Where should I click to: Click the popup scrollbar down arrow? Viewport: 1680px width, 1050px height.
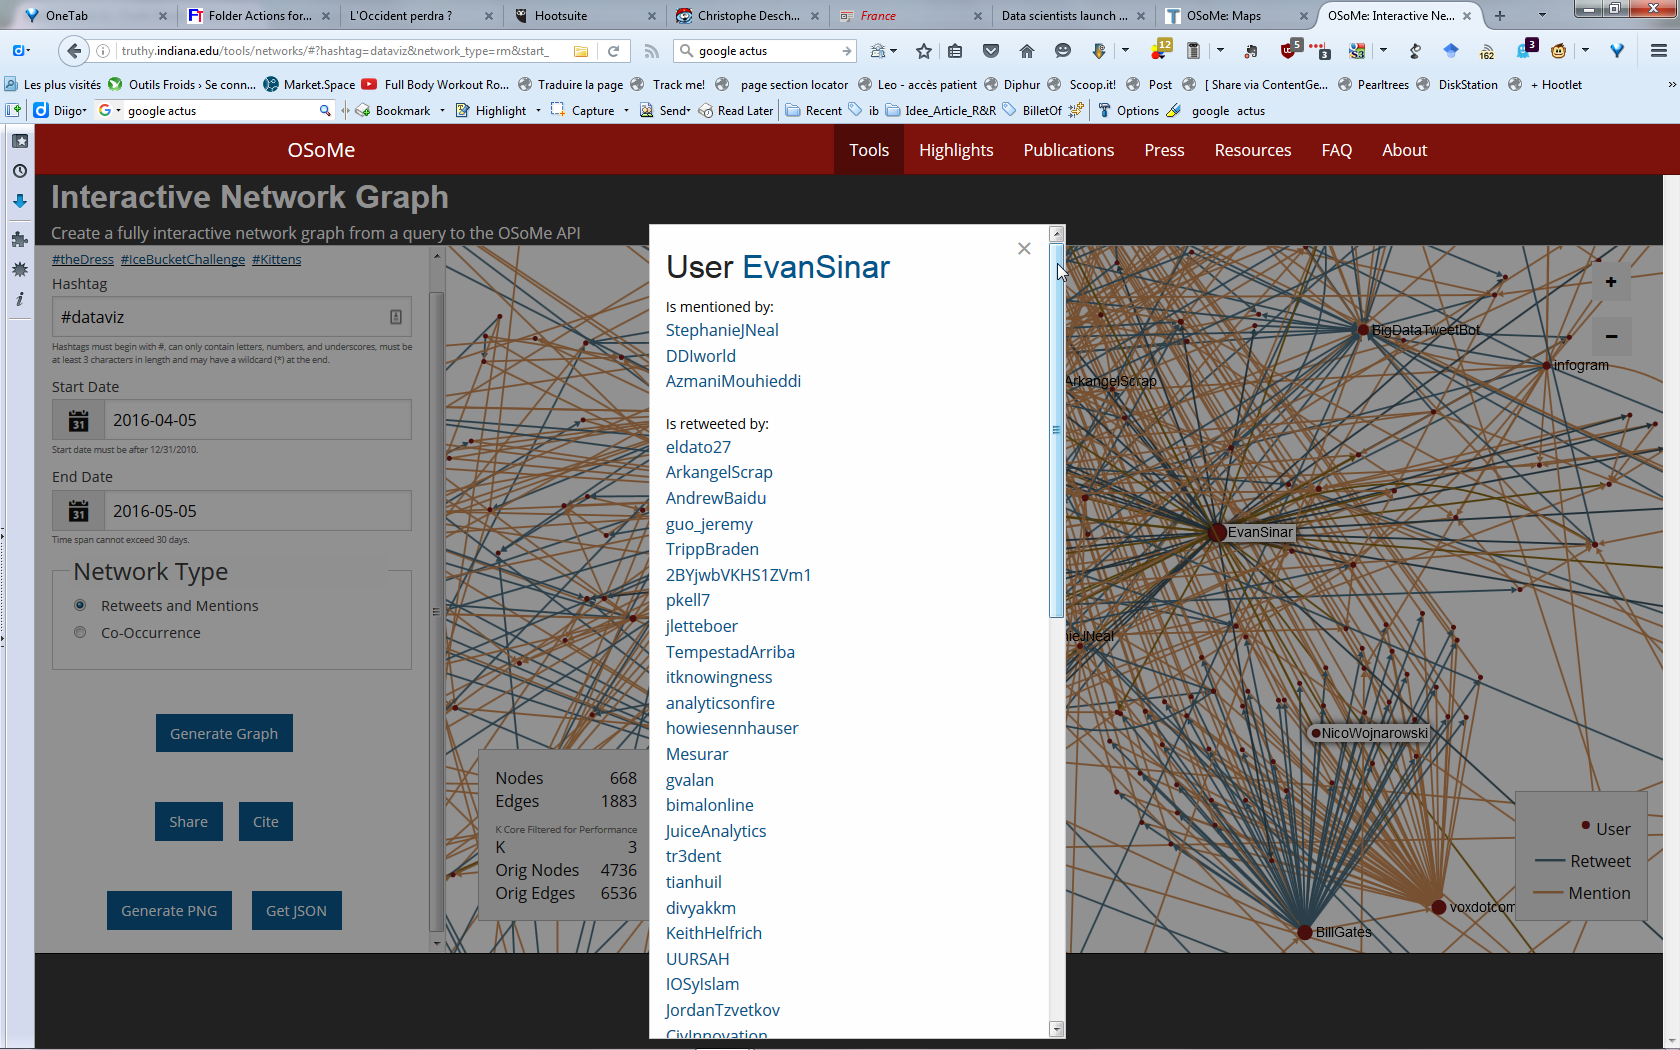1057,1029
